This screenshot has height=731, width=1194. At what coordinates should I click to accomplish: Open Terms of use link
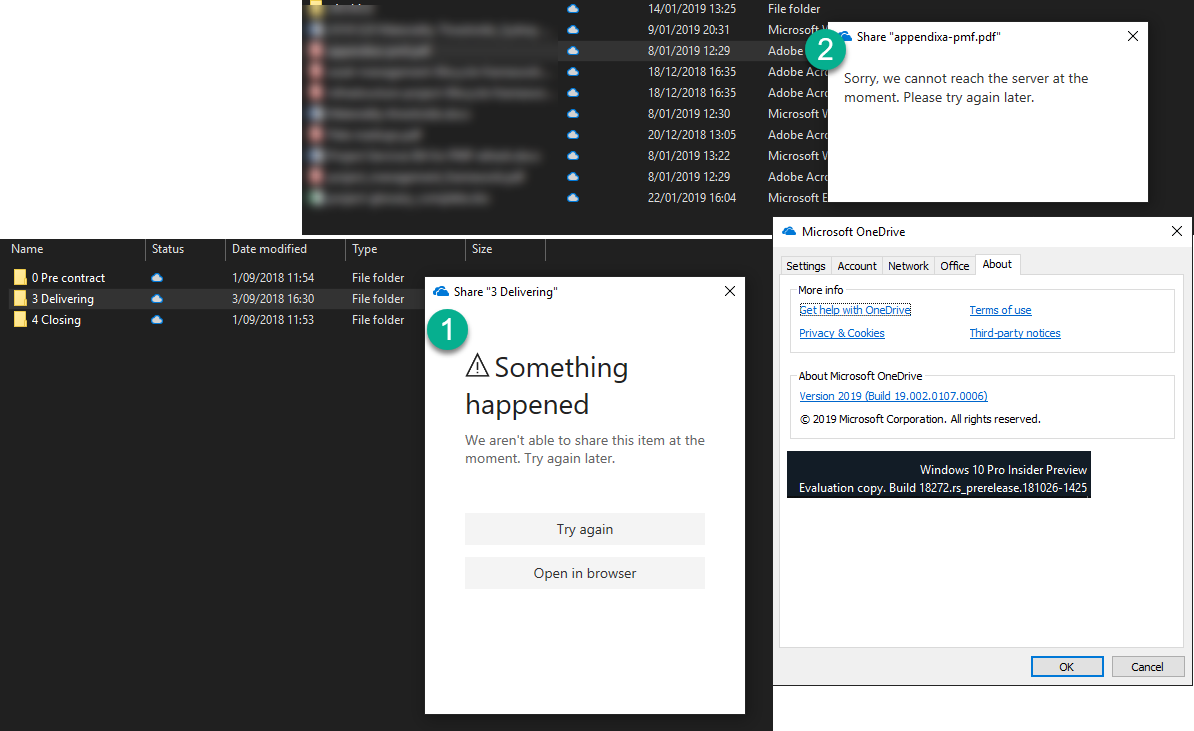(x=1000, y=310)
